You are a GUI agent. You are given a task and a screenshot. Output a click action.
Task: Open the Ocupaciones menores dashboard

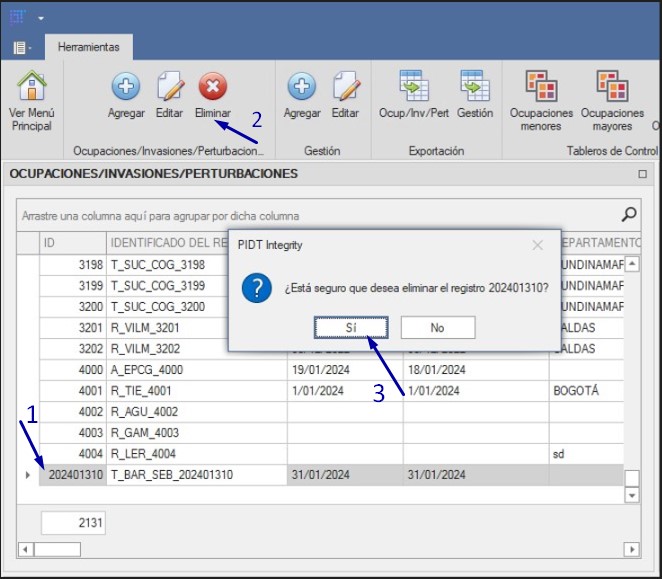541,88
